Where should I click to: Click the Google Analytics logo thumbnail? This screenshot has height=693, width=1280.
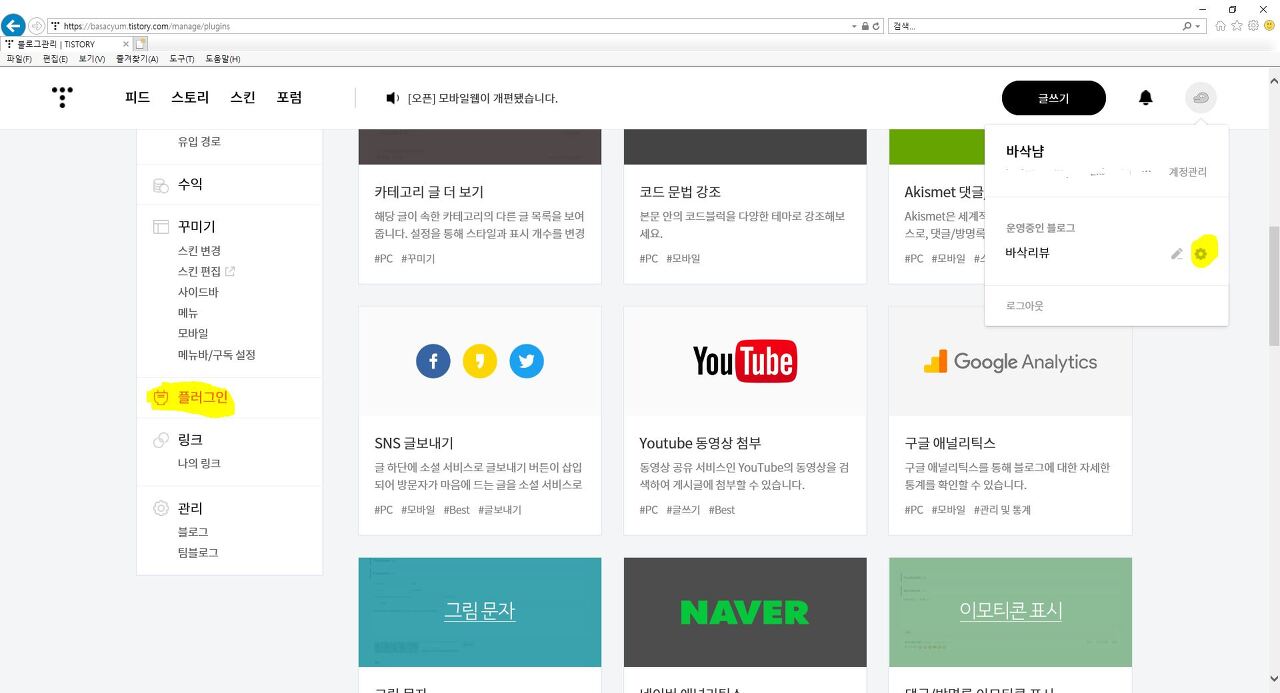coord(1010,361)
